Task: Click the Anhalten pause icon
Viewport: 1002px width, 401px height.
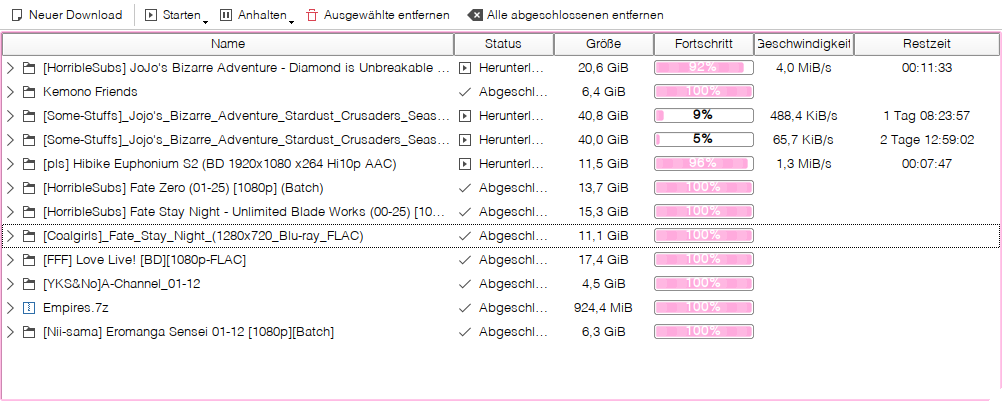Action: [226, 15]
